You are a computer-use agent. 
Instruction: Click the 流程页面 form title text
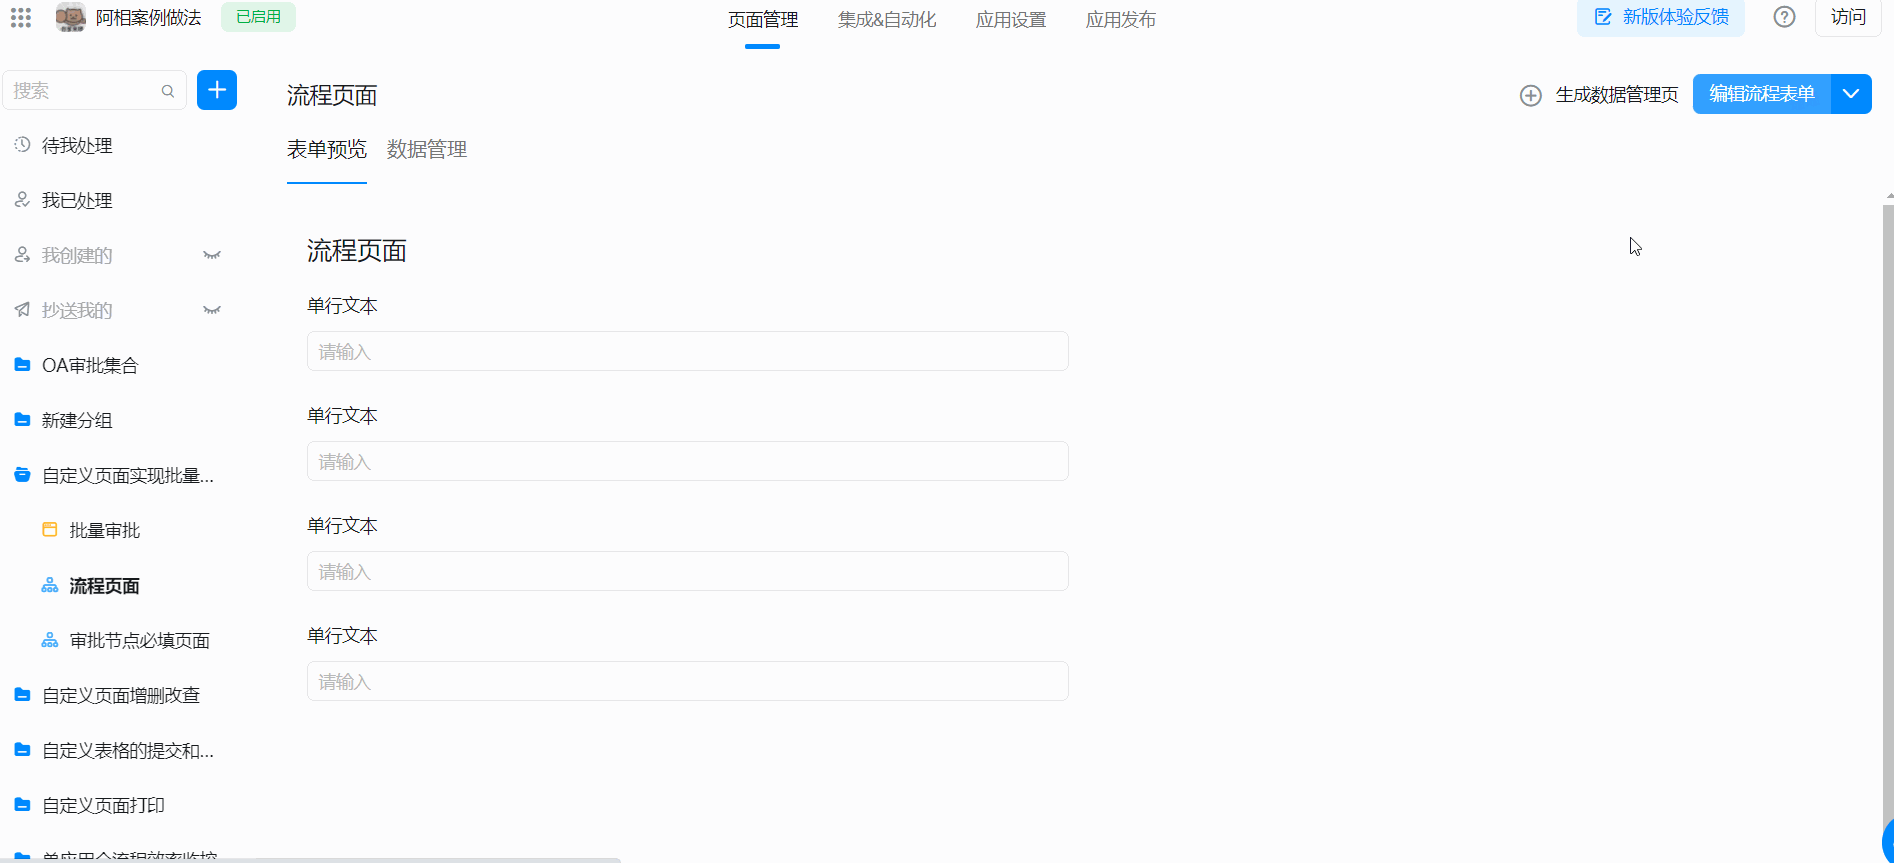[x=357, y=251]
